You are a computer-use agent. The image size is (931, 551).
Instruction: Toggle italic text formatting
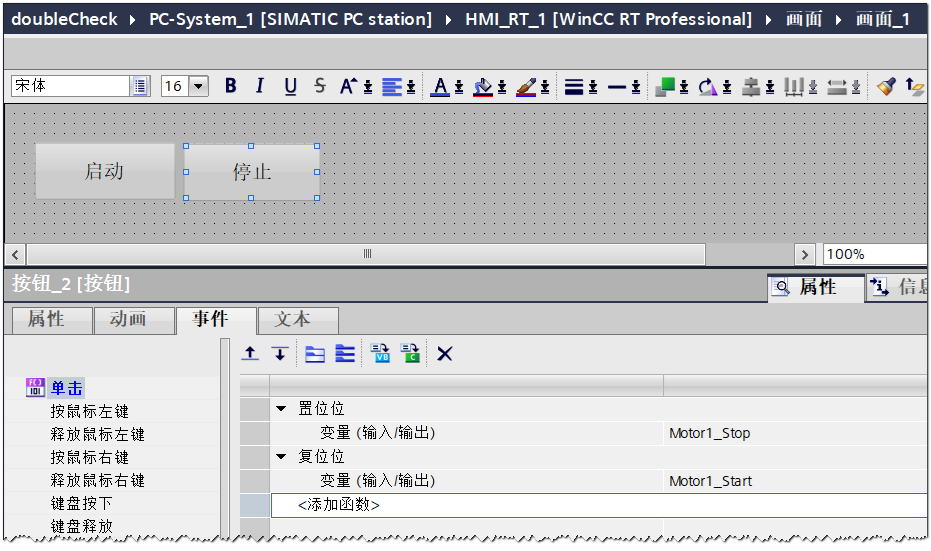(x=260, y=87)
